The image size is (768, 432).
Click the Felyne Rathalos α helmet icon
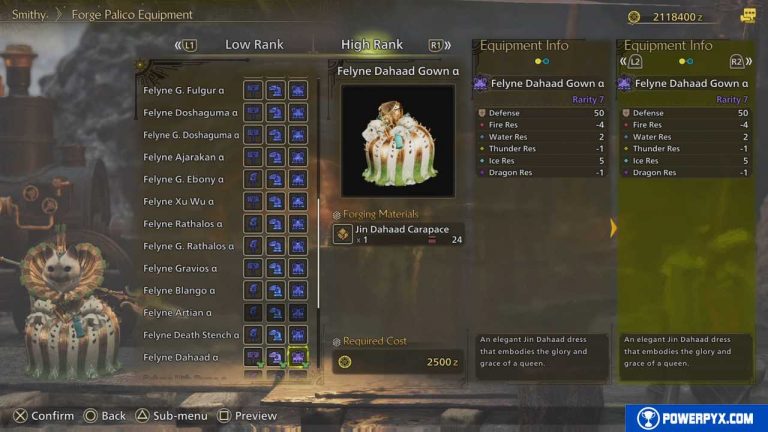pyautogui.click(x=275, y=224)
